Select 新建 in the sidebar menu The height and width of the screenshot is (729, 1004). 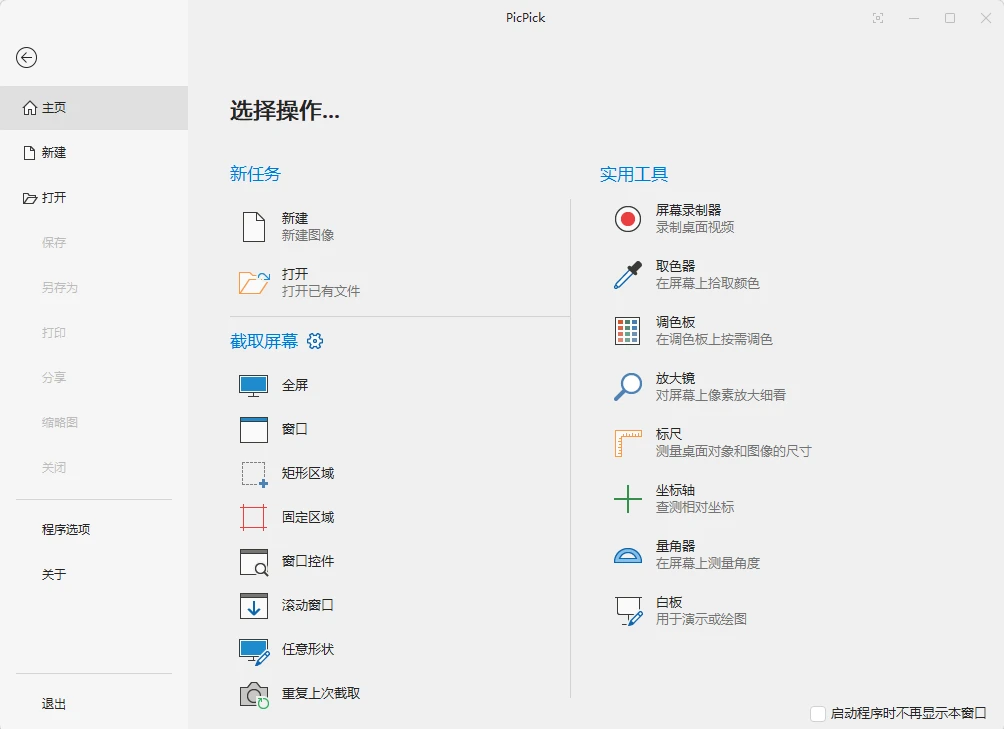point(94,153)
